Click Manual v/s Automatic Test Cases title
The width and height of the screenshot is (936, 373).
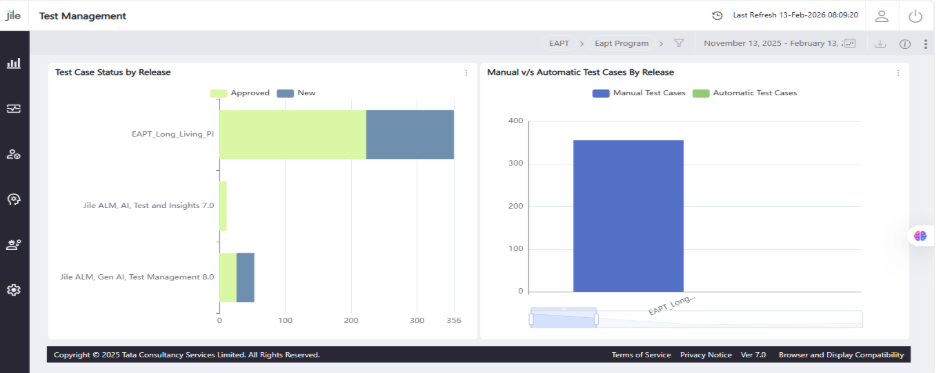[580, 72]
